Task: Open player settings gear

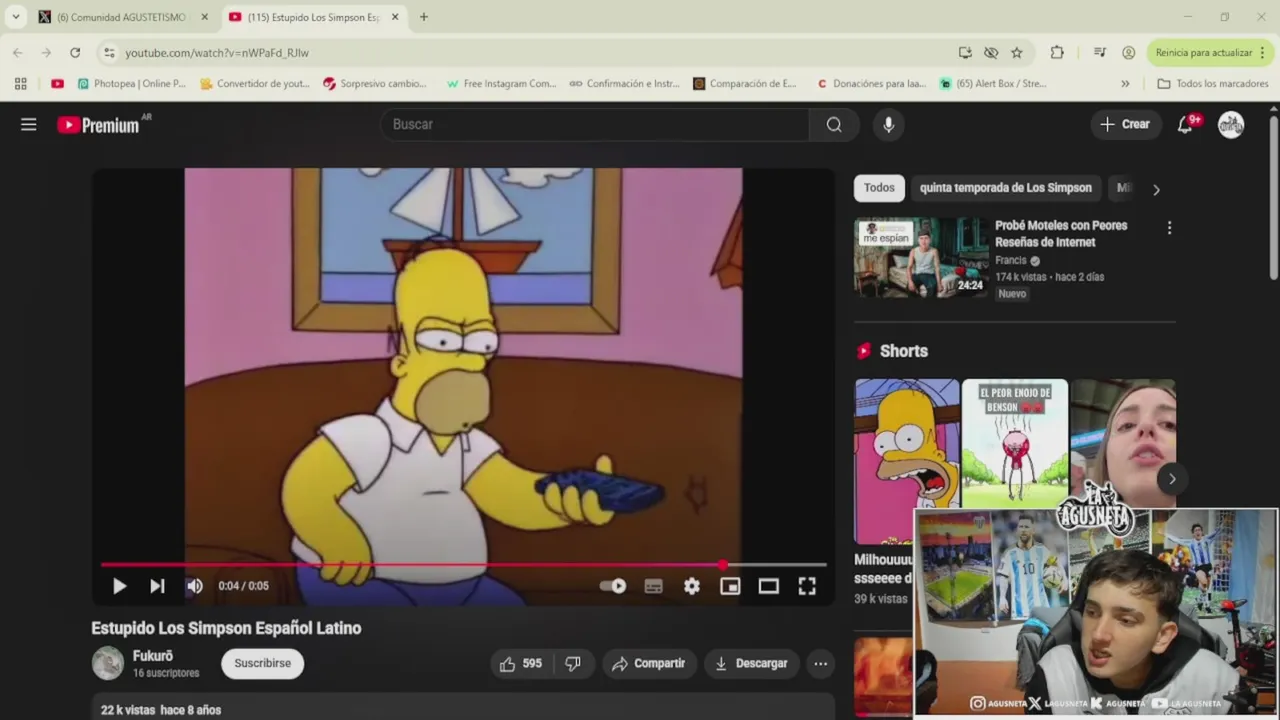Action: coord(692,586)
